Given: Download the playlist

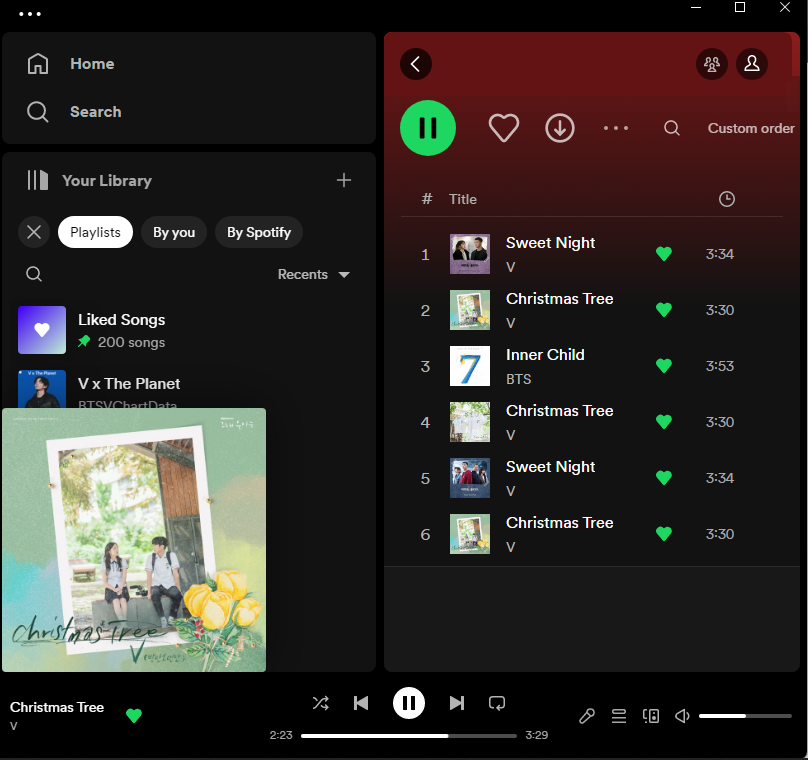Looking at the screenshot, I should pos(560,128).
